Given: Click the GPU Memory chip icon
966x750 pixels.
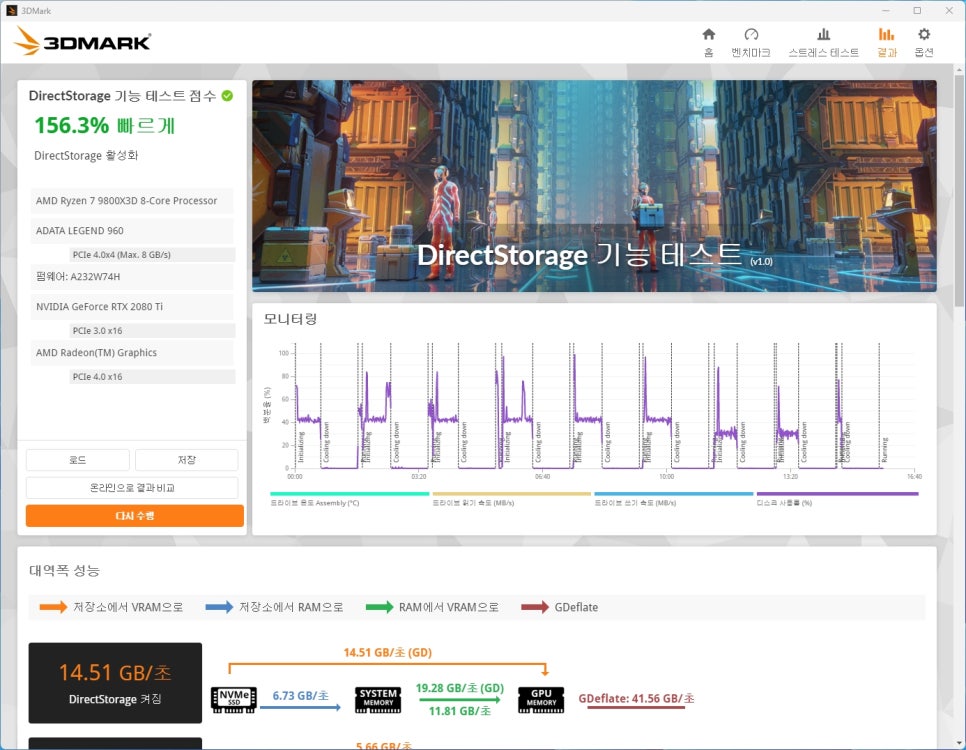Looking at the screenshot, I should [x=540, y=699].
